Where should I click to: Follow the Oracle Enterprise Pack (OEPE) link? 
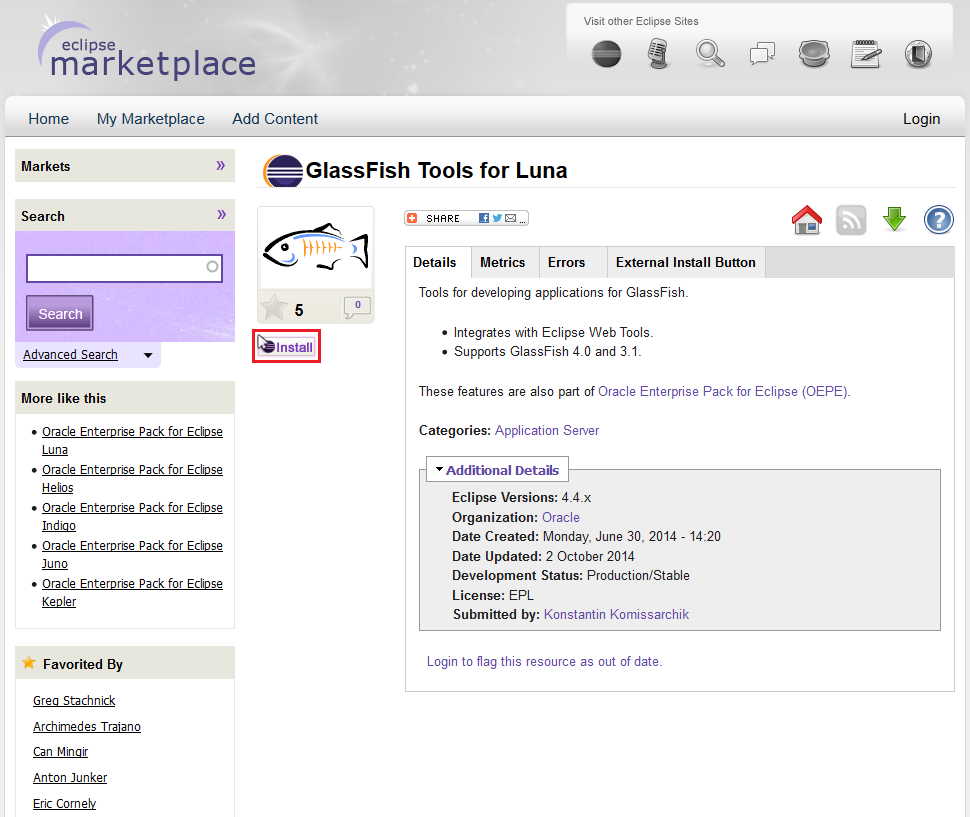click(x=724, y=391)
